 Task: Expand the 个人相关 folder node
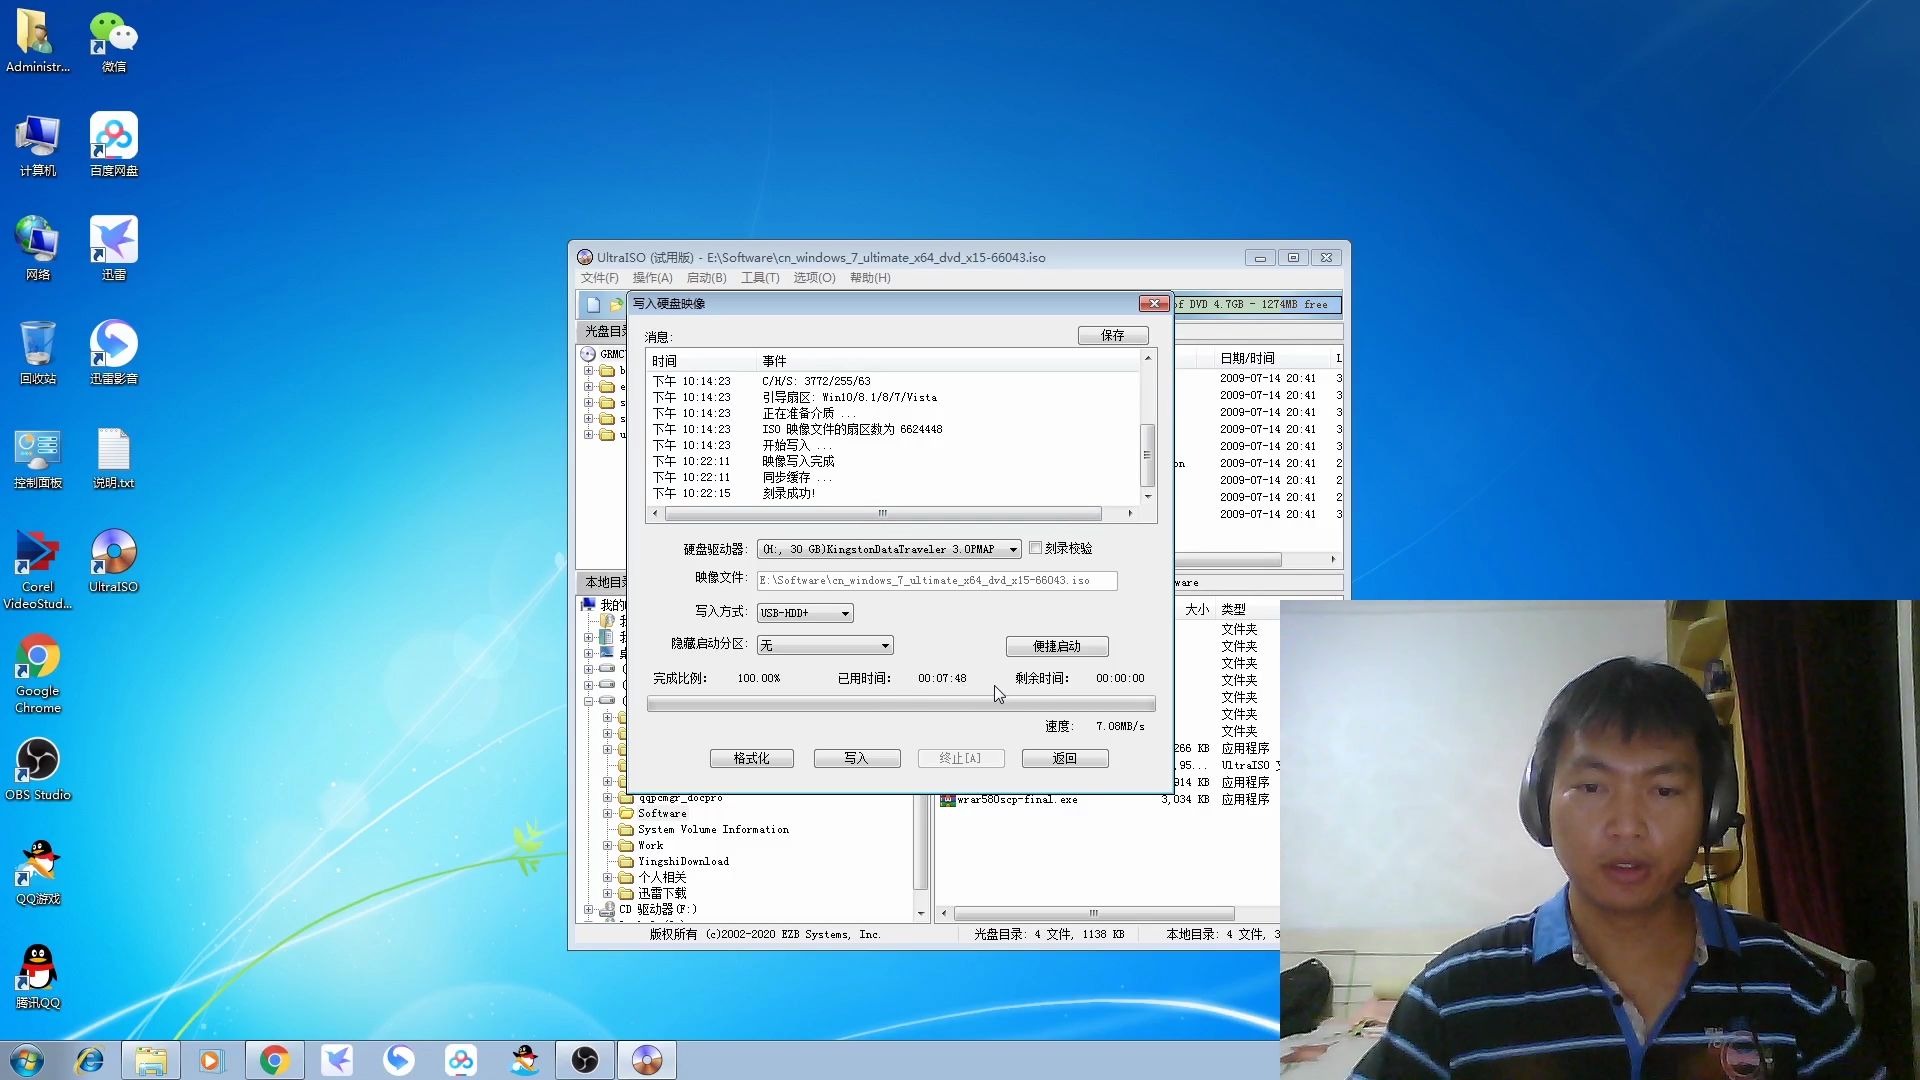(x=607, y=878)
